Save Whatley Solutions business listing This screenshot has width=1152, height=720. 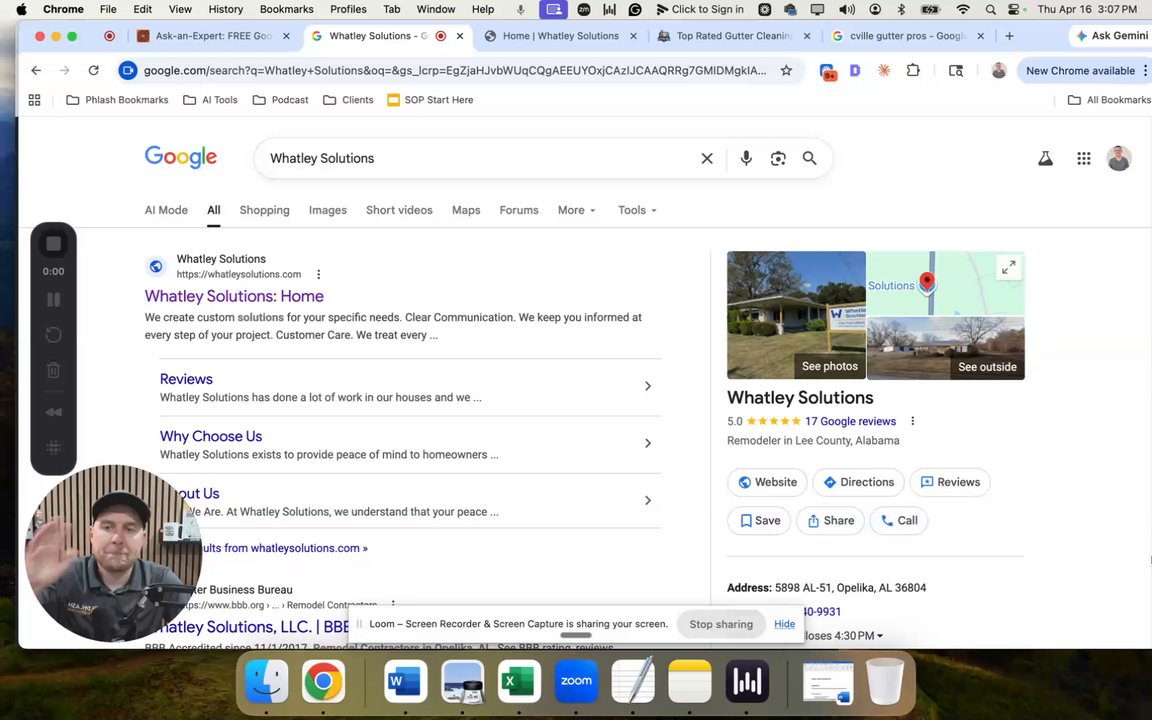[759, 520]
